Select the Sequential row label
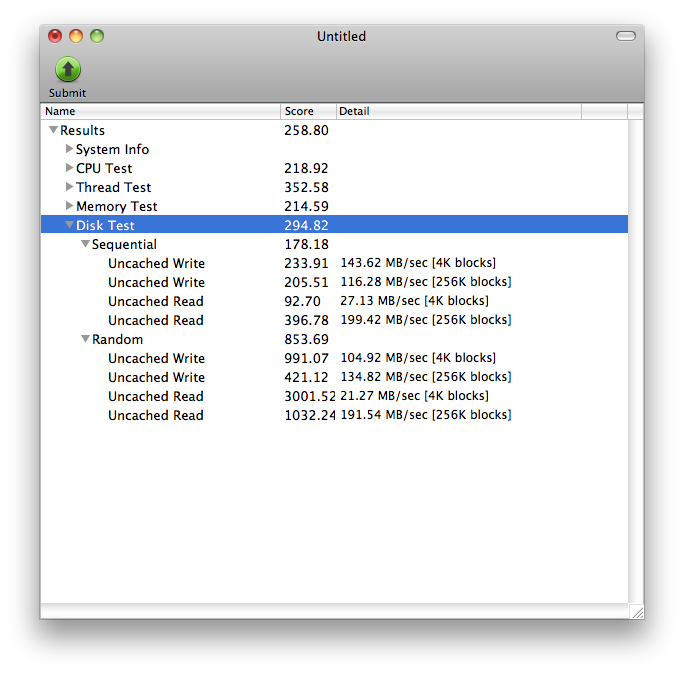The height and width of the screenshot is (674, 684). point(124,244)
